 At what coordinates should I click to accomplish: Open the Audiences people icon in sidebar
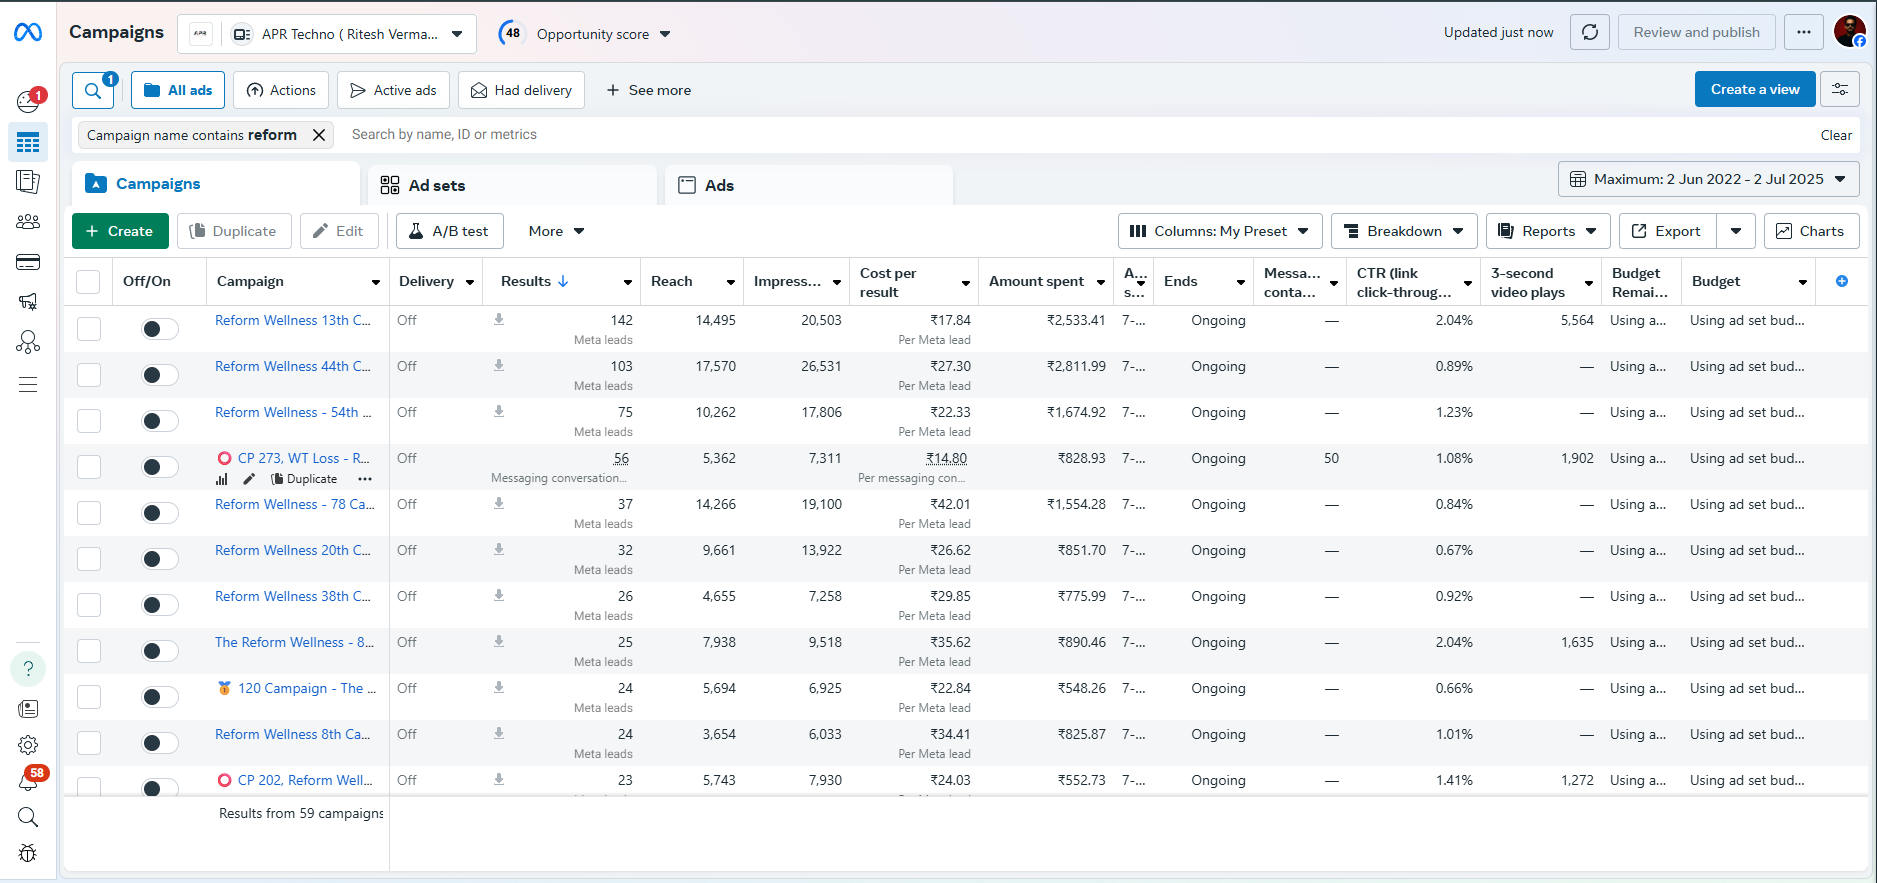pyautogui.click(x=28, y=222)
